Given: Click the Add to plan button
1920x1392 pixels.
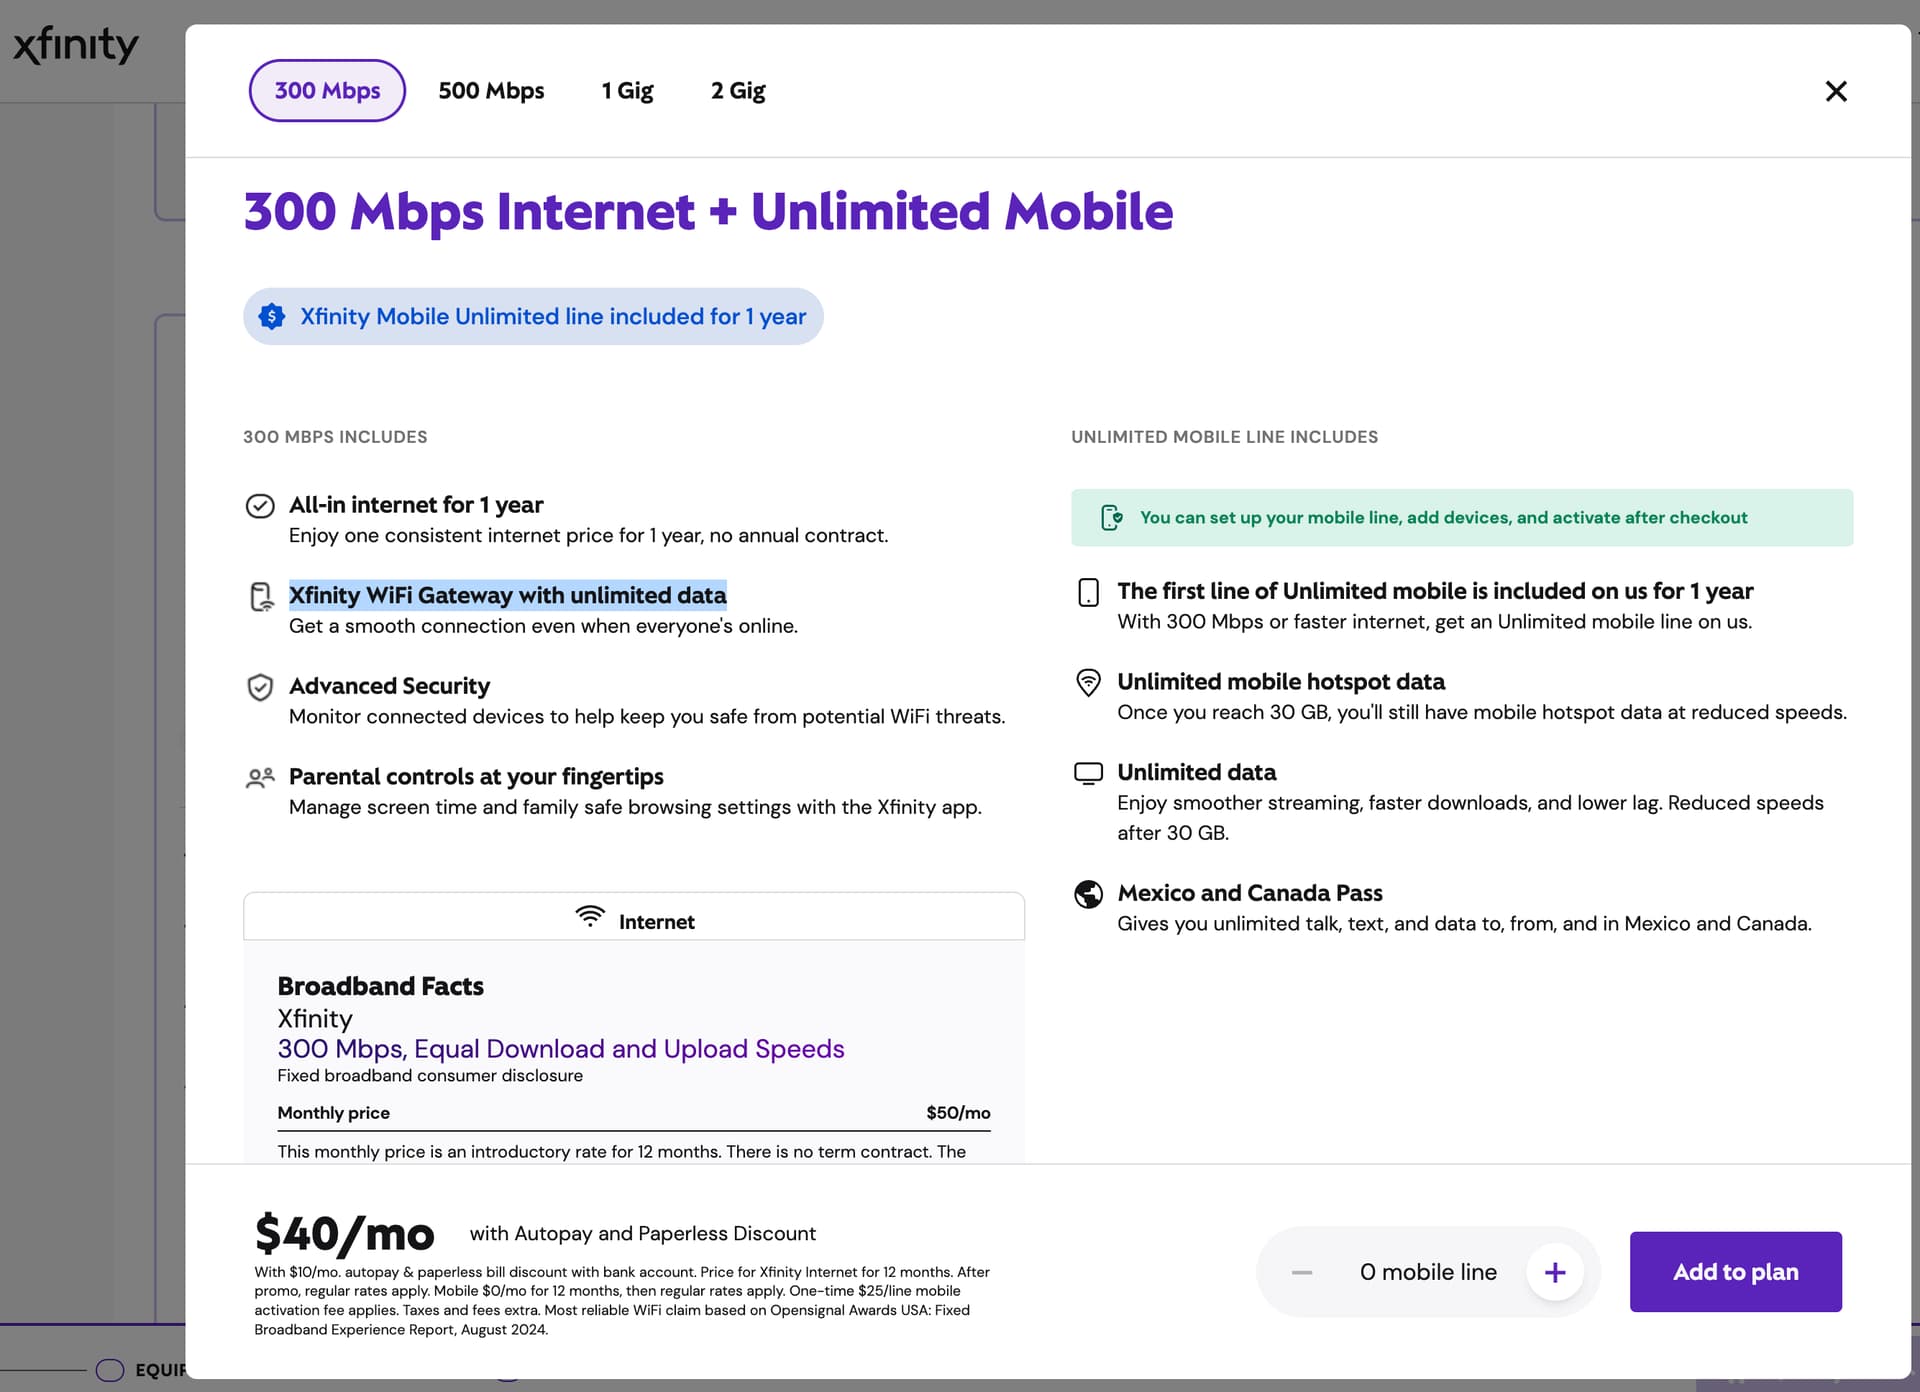Looking at the screenshot, I should click(x=1735, y=1271).
